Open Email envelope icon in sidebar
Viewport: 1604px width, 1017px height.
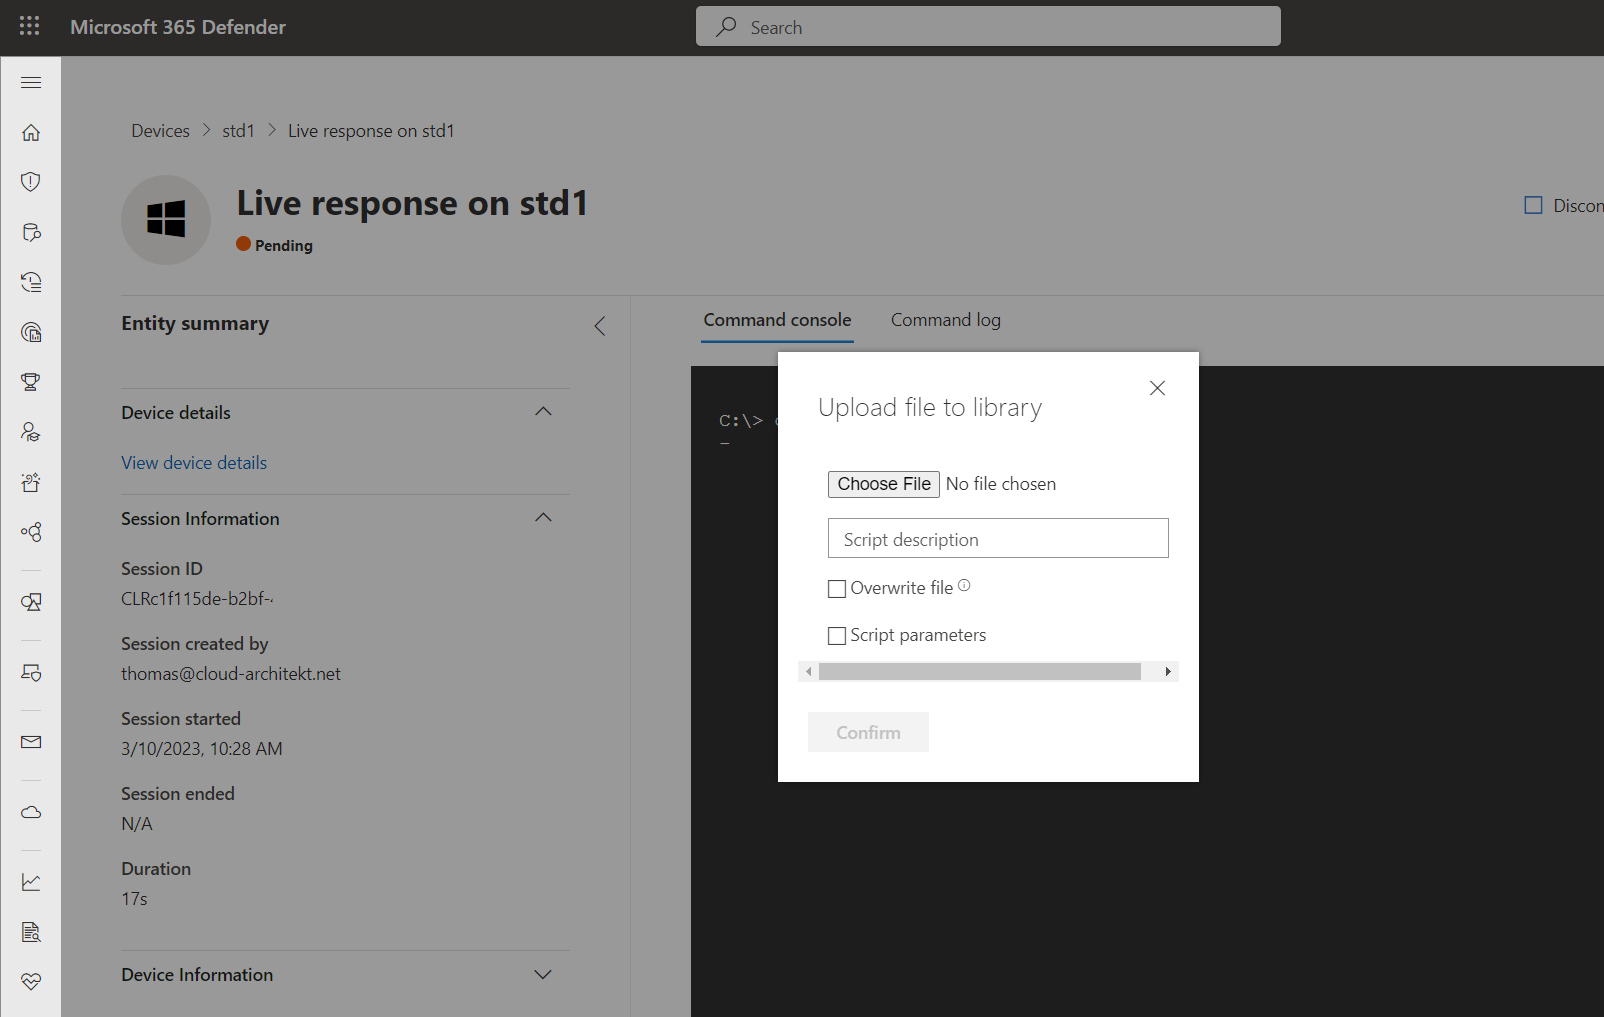[31, 742]
